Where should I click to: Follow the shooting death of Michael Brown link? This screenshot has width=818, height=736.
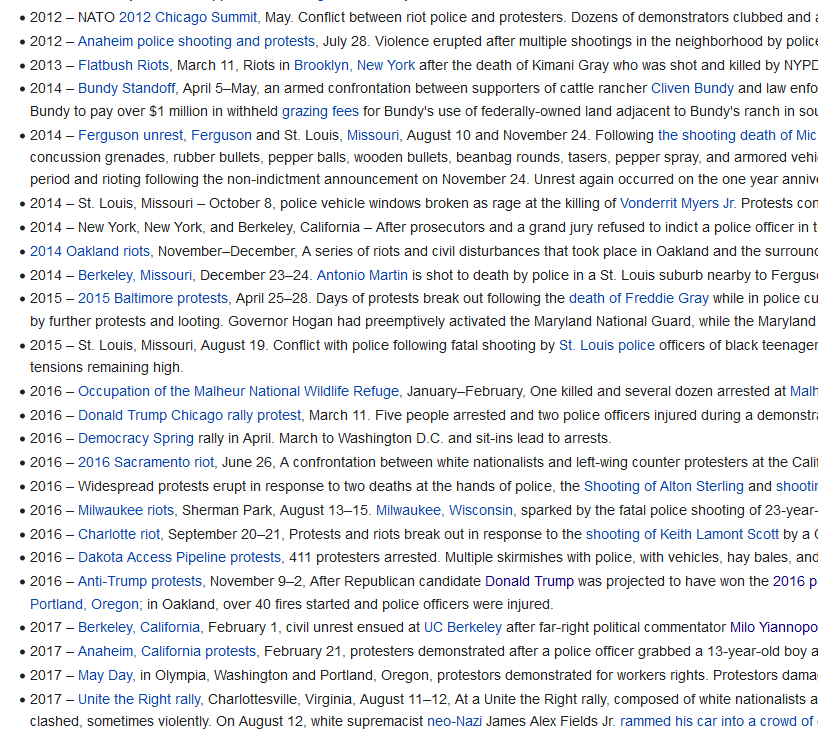(x=738, y=135)
